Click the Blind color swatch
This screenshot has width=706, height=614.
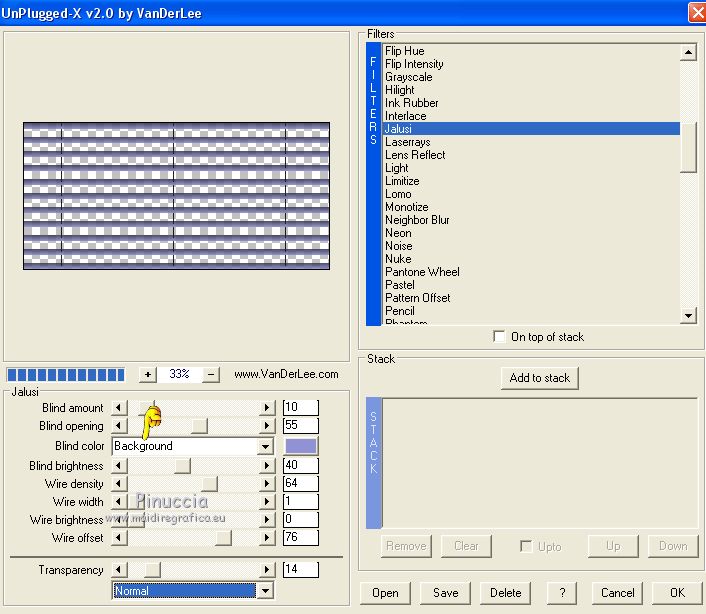coord(301,446)
